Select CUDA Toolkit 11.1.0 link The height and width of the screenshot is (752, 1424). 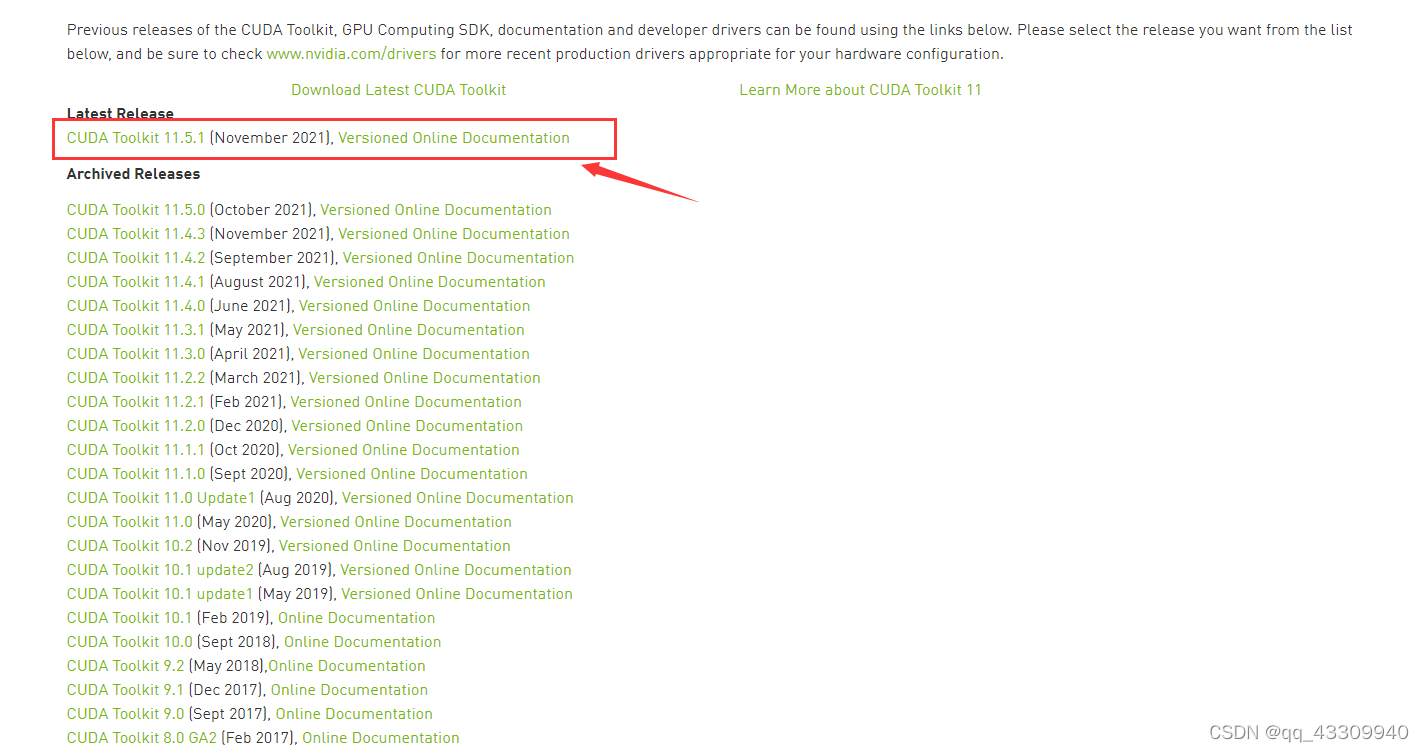[135, 474]
